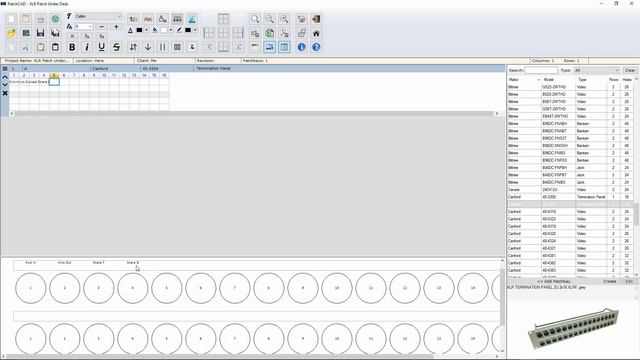Click the << Add Patchbay button
This screenshot has height=360, width=640.
point(553,282)
